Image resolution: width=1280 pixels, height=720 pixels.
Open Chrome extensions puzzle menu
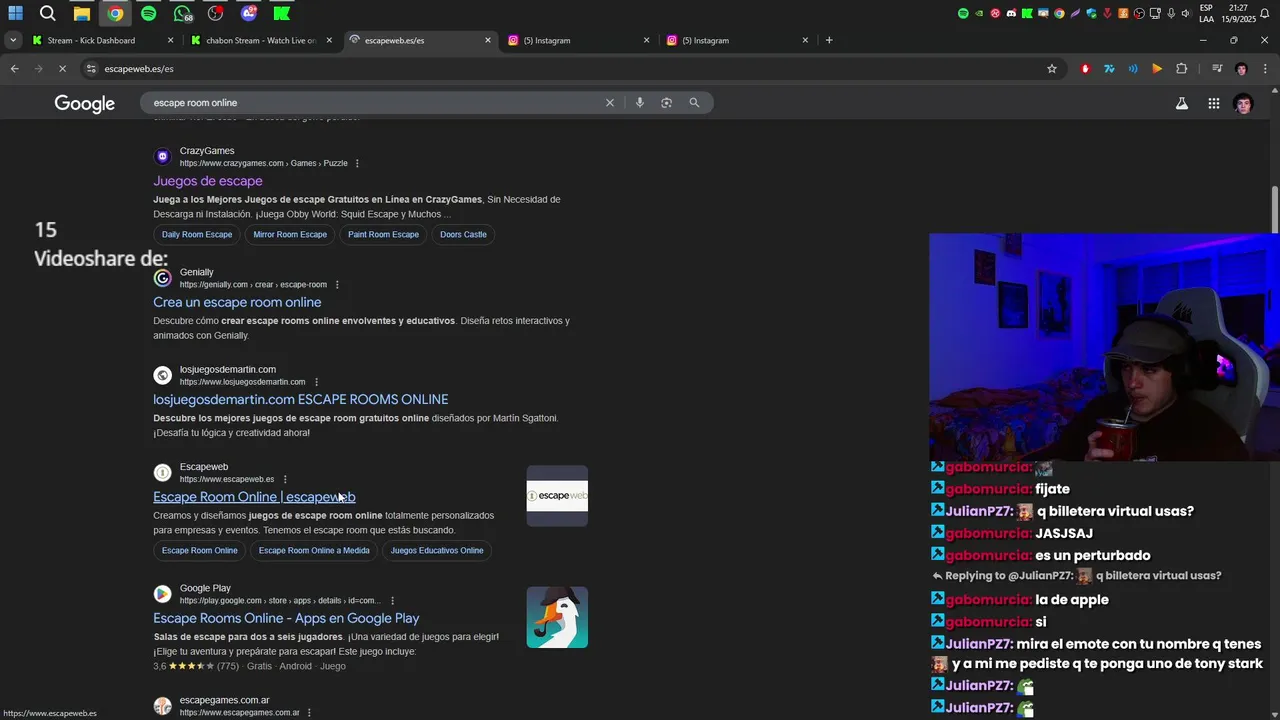(1181, 69)
